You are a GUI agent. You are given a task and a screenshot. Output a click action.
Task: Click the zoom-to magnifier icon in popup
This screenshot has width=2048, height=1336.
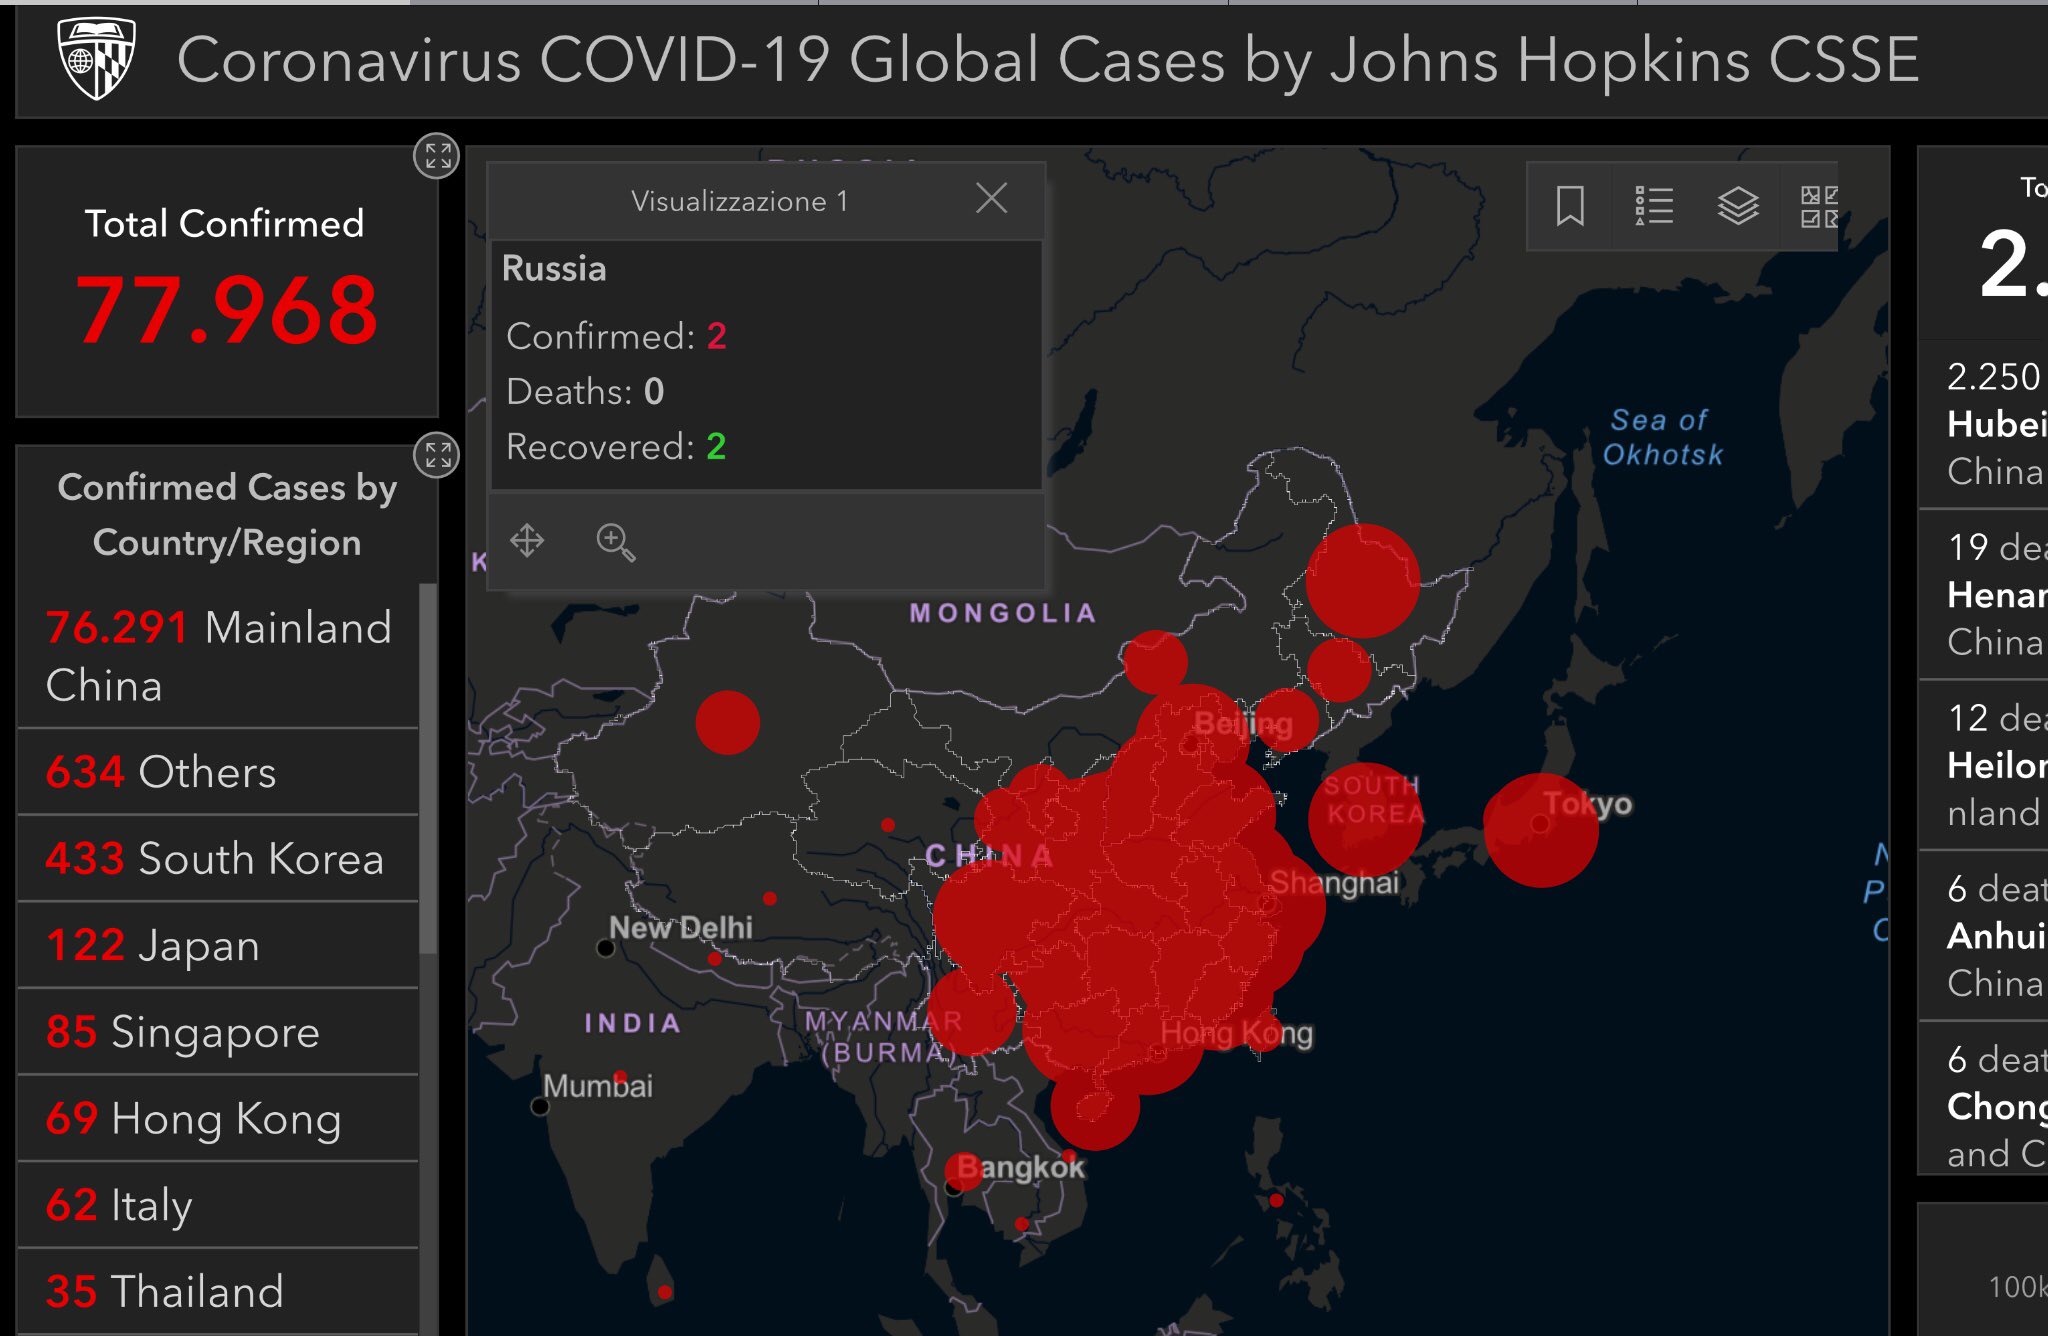coord(615,542)
